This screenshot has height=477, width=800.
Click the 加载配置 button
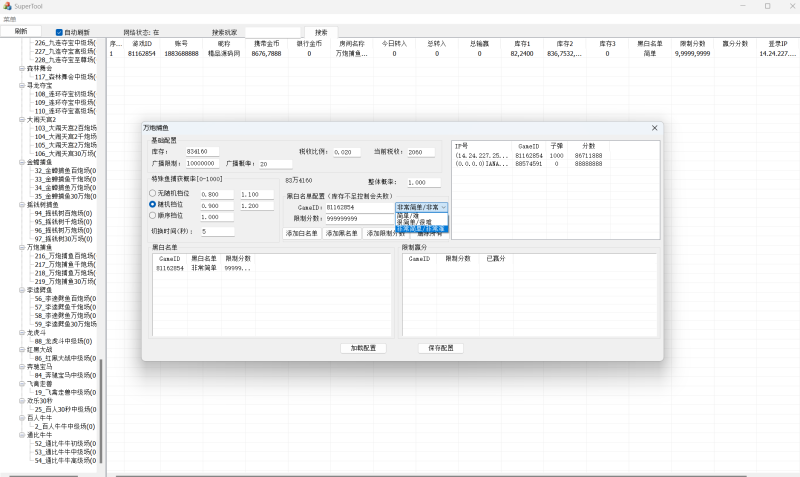362,348
